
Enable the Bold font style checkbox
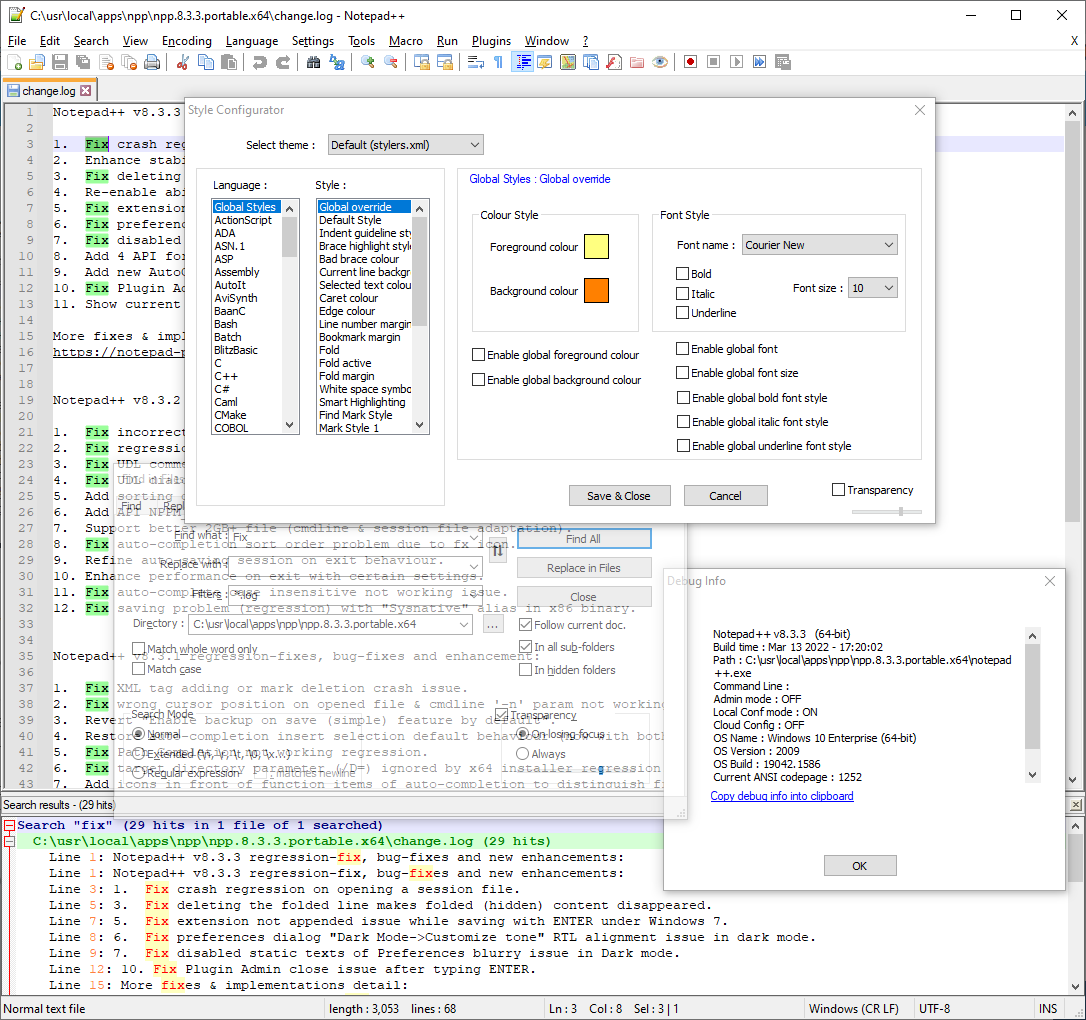682,274
